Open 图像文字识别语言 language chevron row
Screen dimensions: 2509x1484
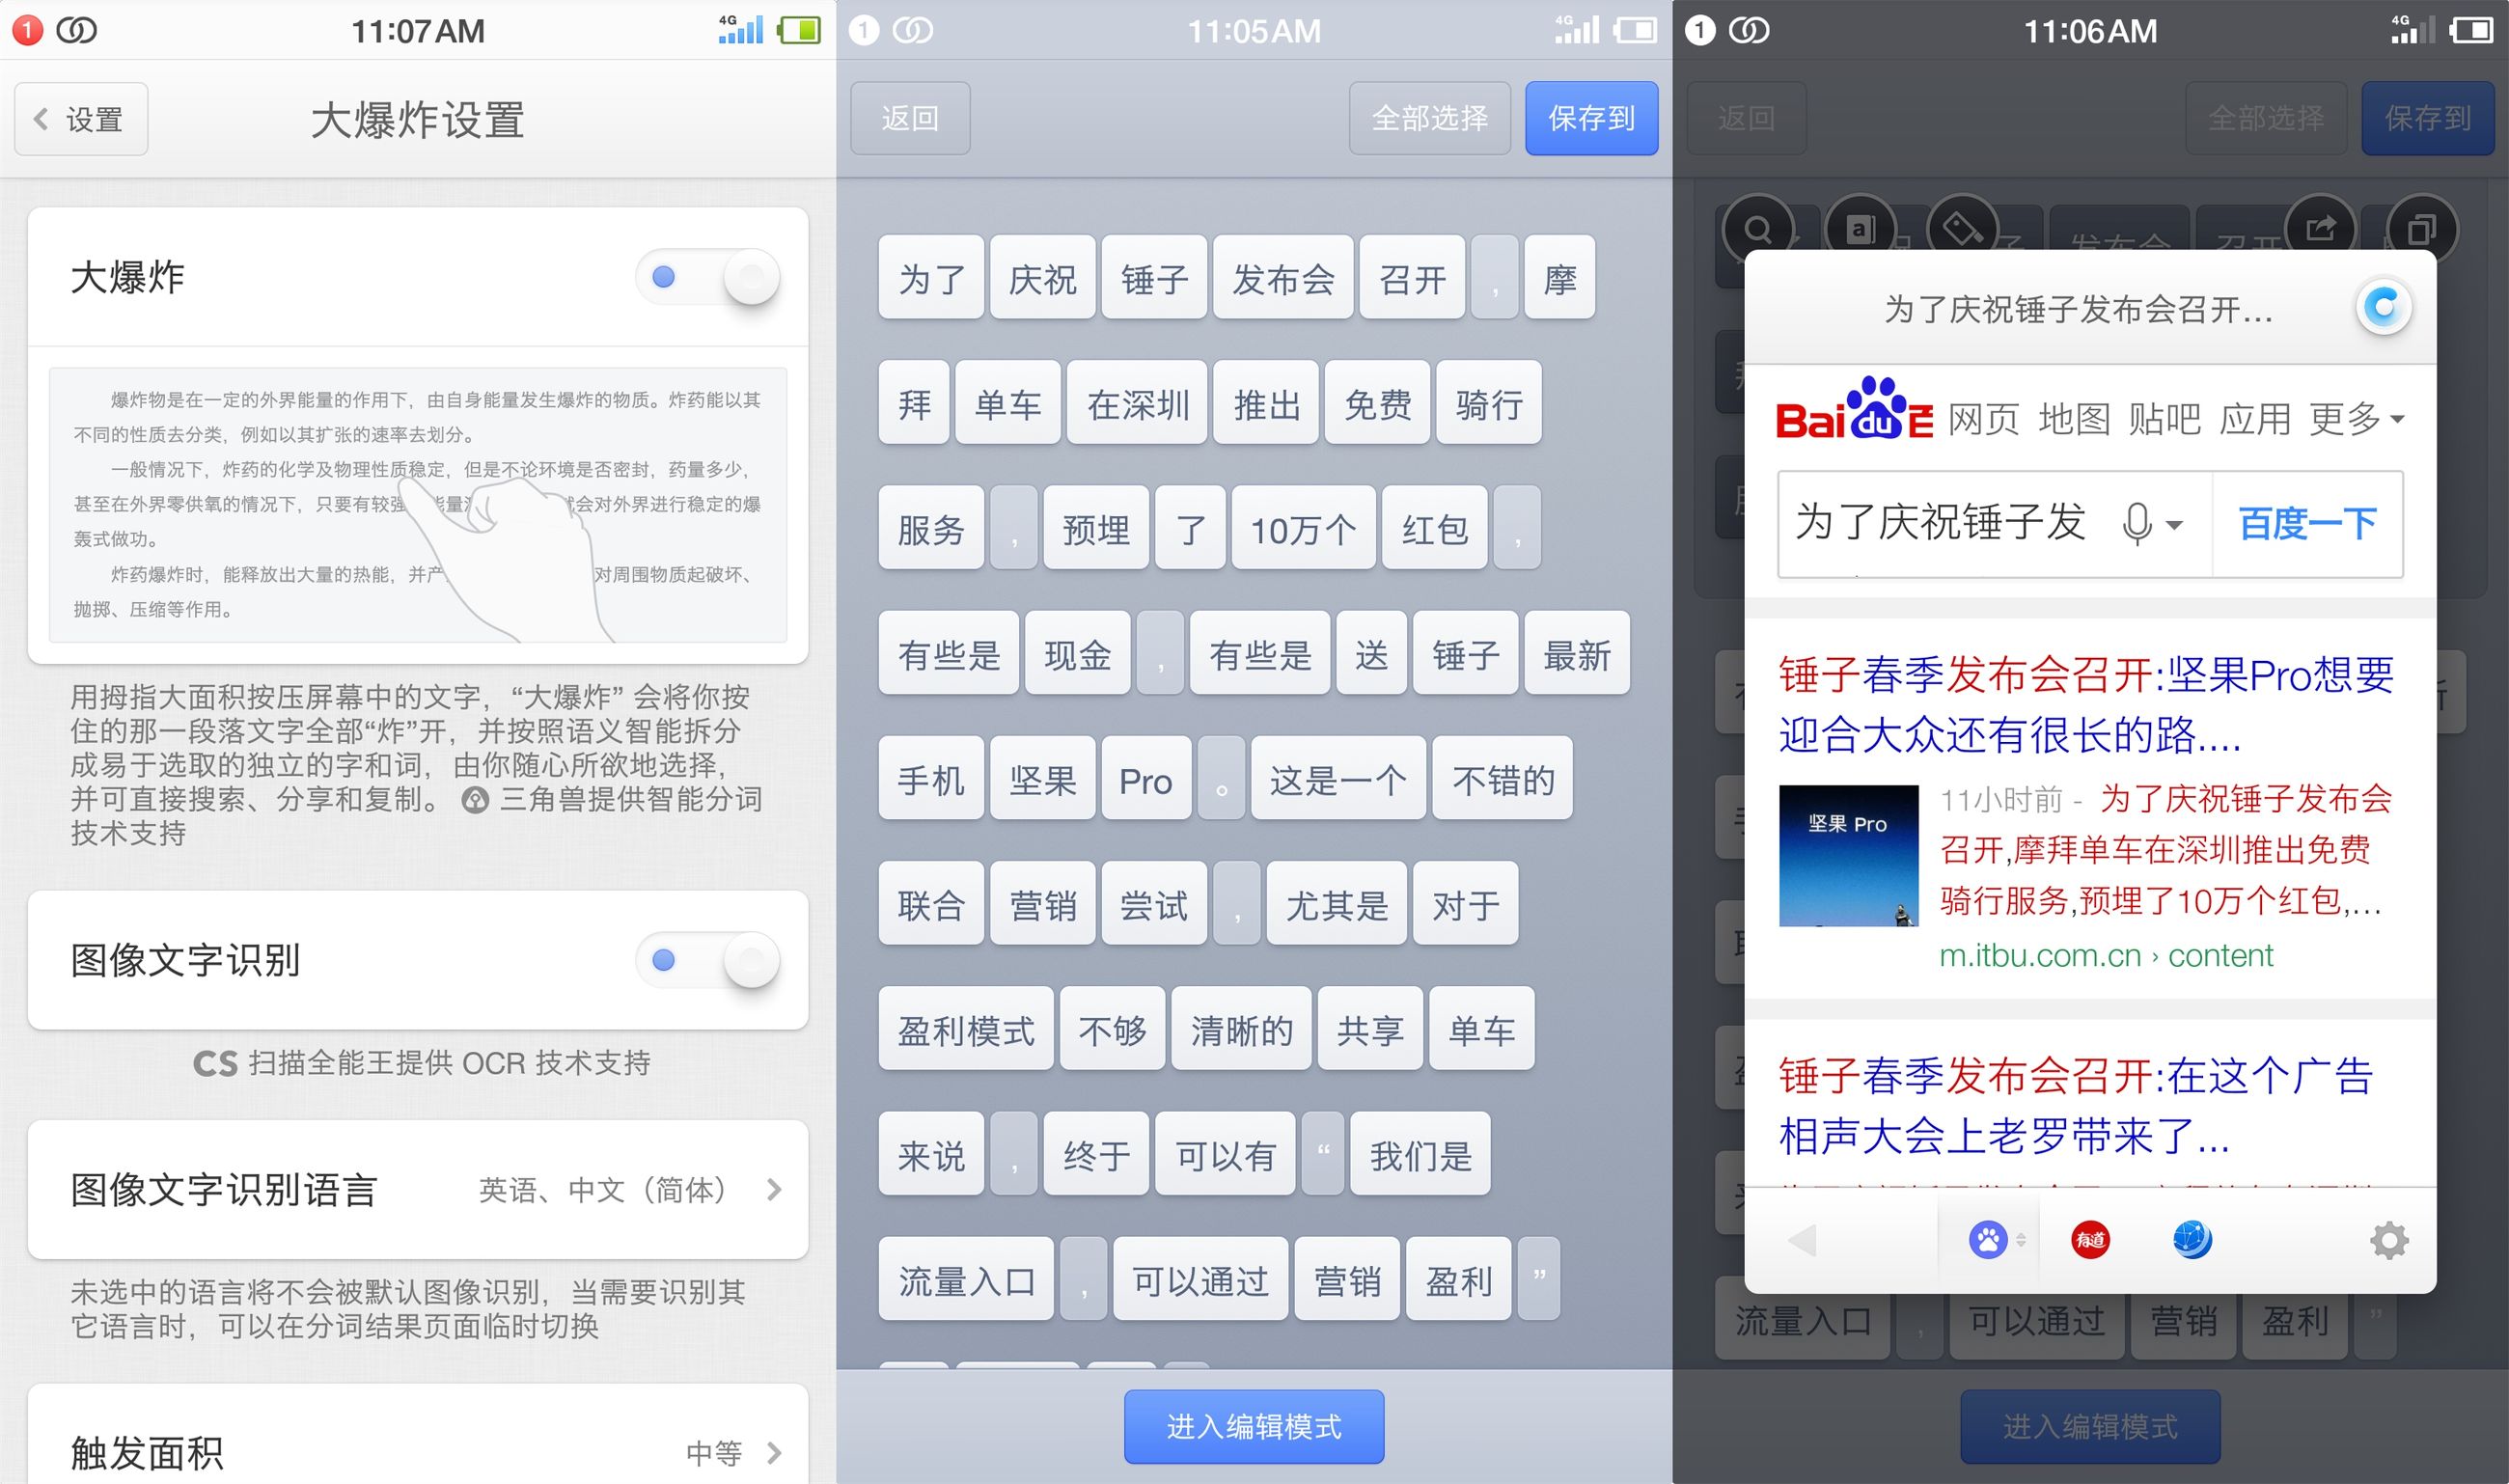[x=418, y=1190]
